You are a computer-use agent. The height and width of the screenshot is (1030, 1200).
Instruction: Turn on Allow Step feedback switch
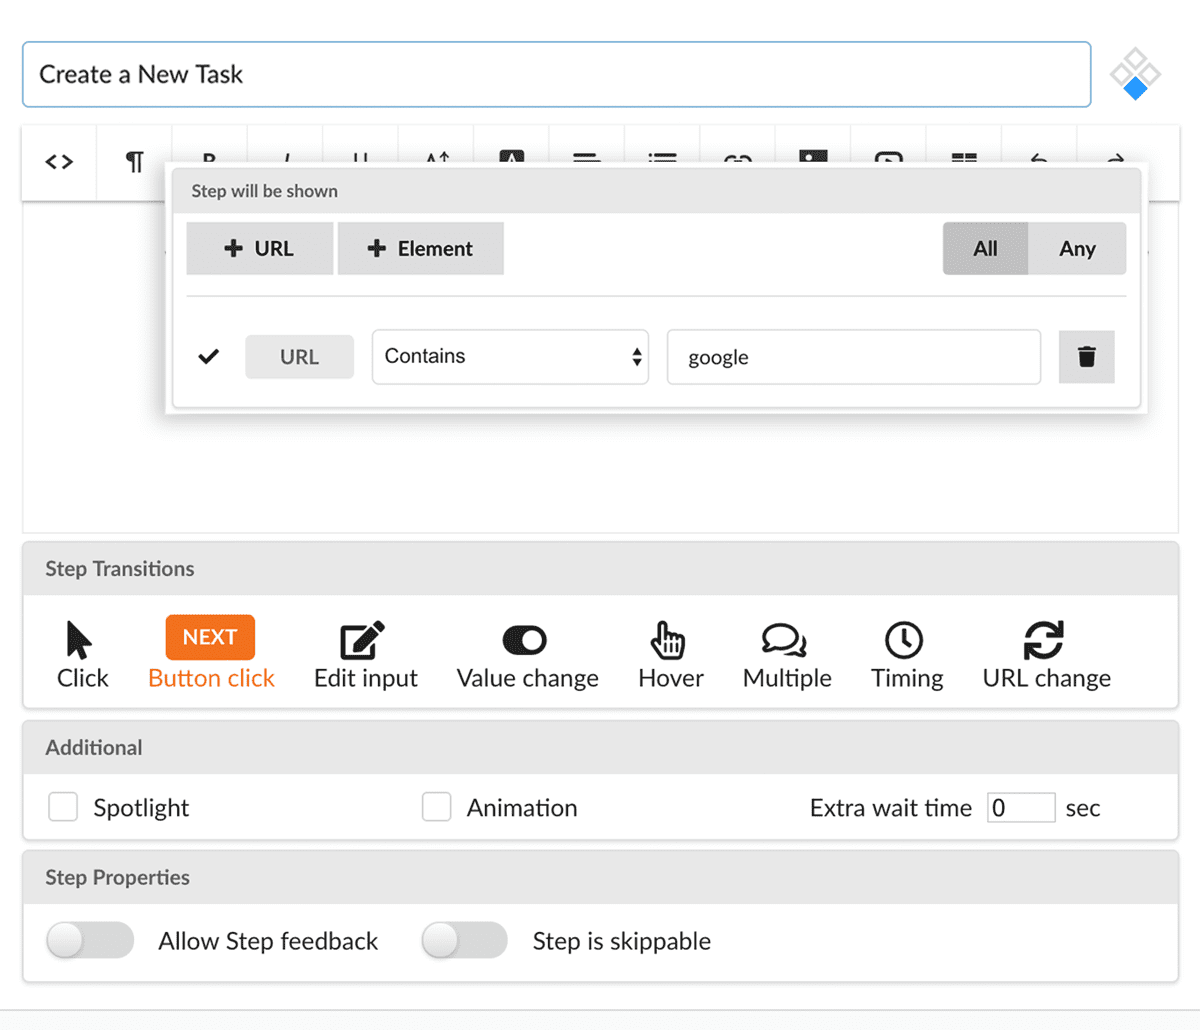(x=90, y=940)
